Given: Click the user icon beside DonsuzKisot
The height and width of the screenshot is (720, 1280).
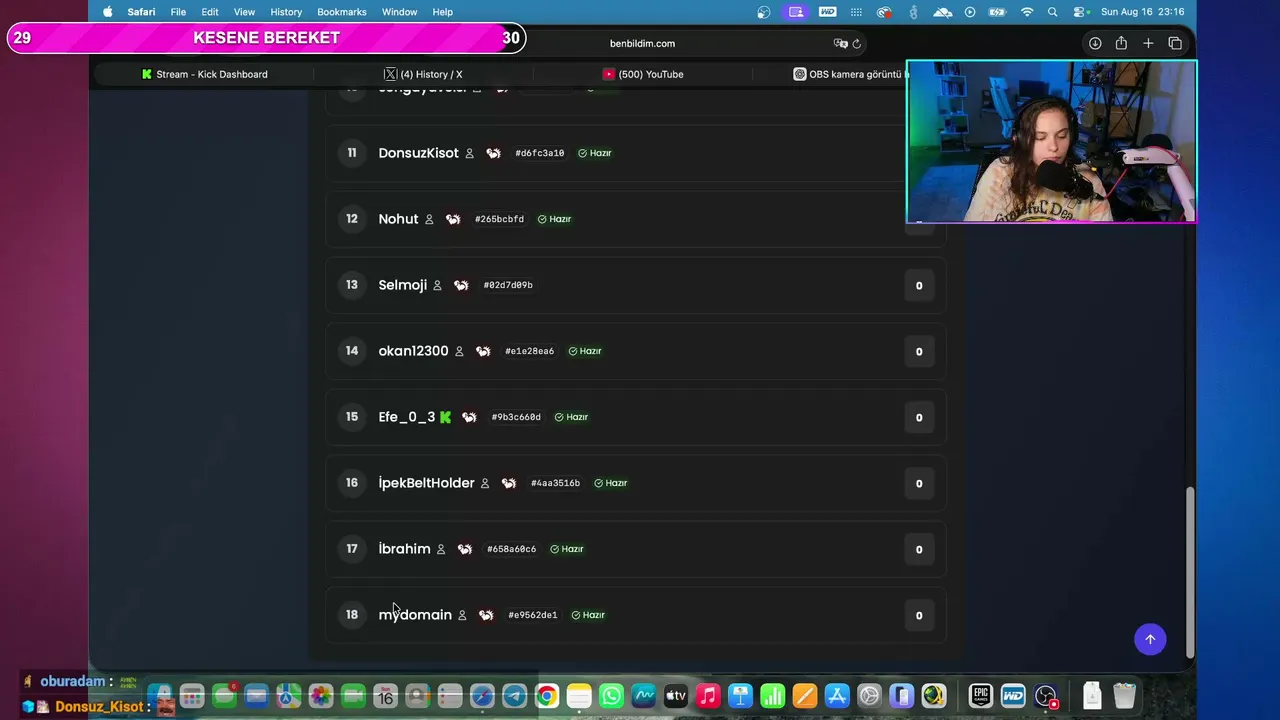Looking at the screenshot, I should pos(469,153).
